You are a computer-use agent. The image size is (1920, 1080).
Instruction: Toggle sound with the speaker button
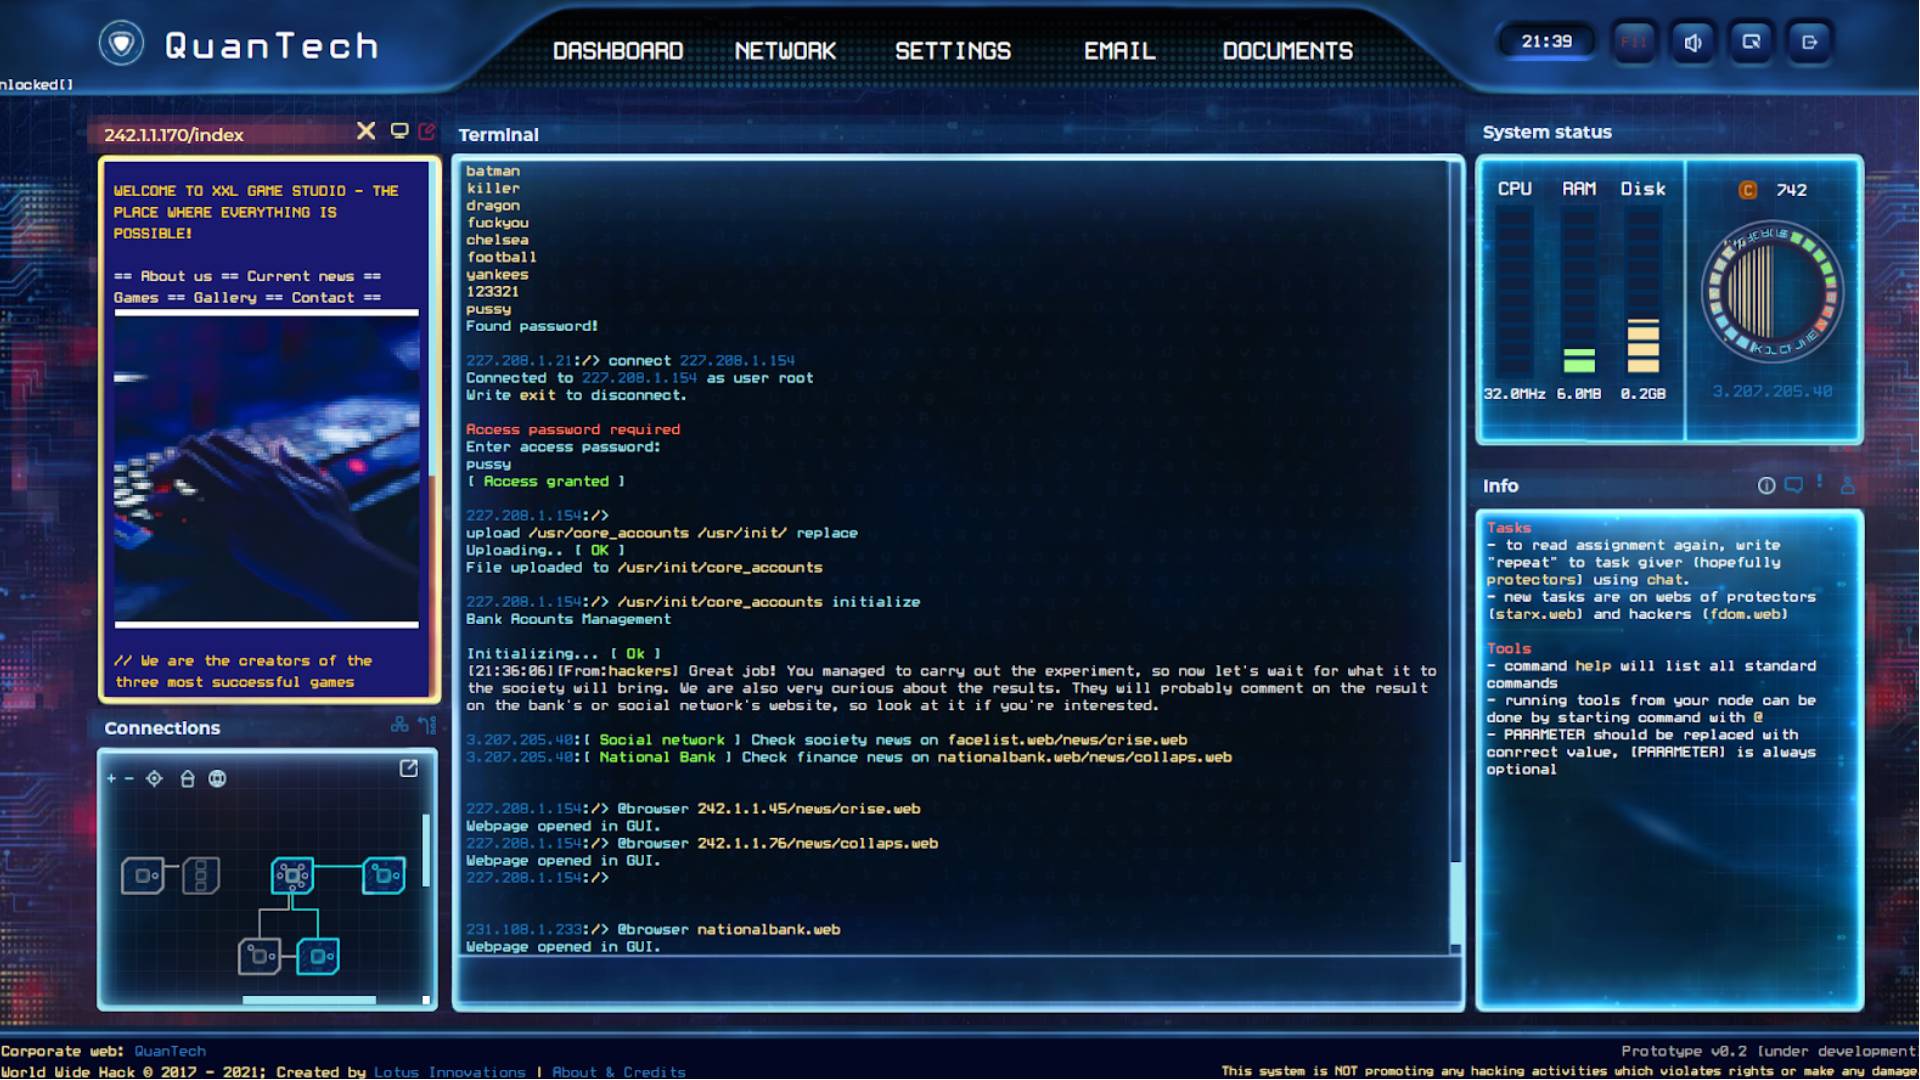point(1692,42)
